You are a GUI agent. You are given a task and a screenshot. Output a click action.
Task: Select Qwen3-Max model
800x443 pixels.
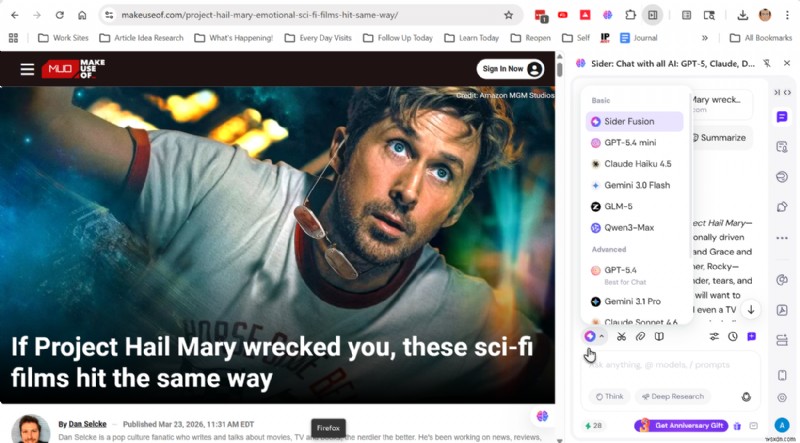634,228
